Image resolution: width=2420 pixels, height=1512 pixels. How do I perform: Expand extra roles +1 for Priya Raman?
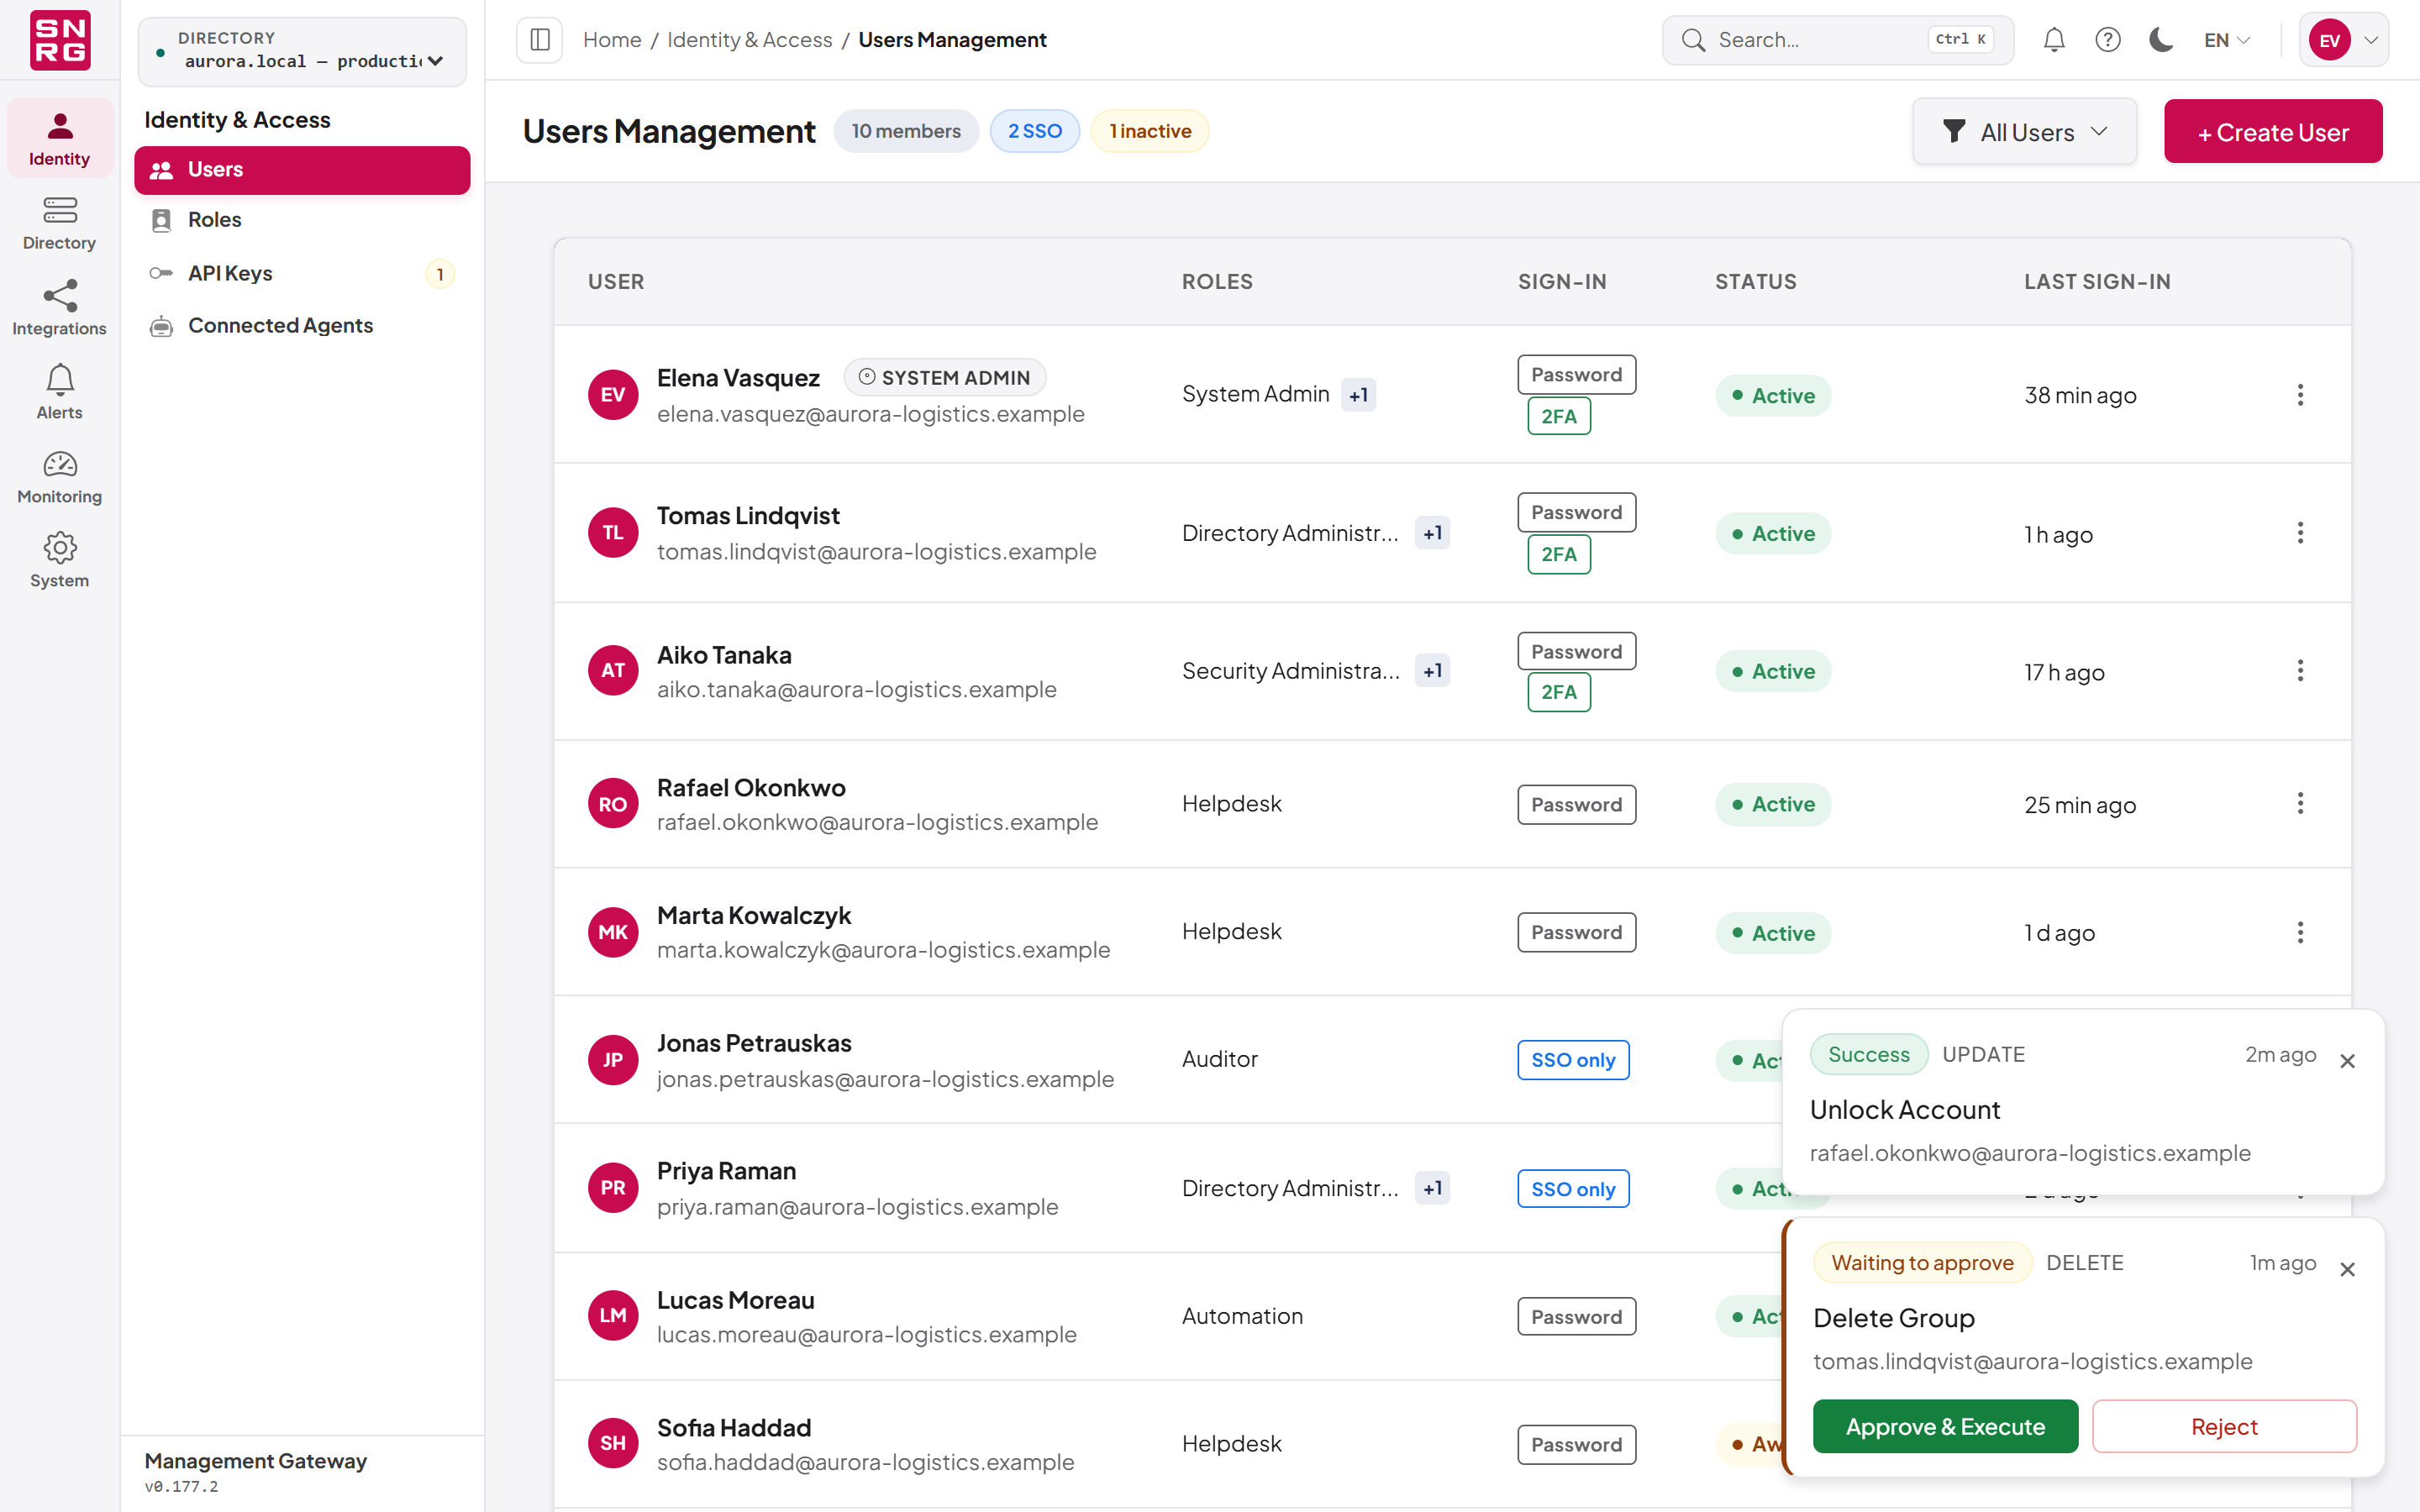click(x=1433, y=1188)
